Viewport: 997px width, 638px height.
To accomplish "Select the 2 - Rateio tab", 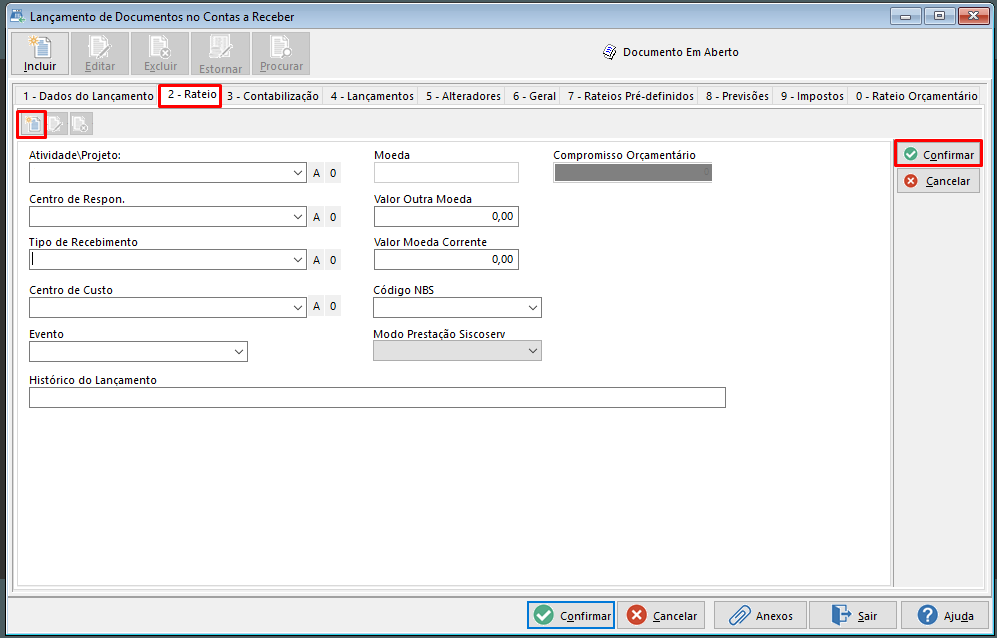I will click(x=192, y=95).
